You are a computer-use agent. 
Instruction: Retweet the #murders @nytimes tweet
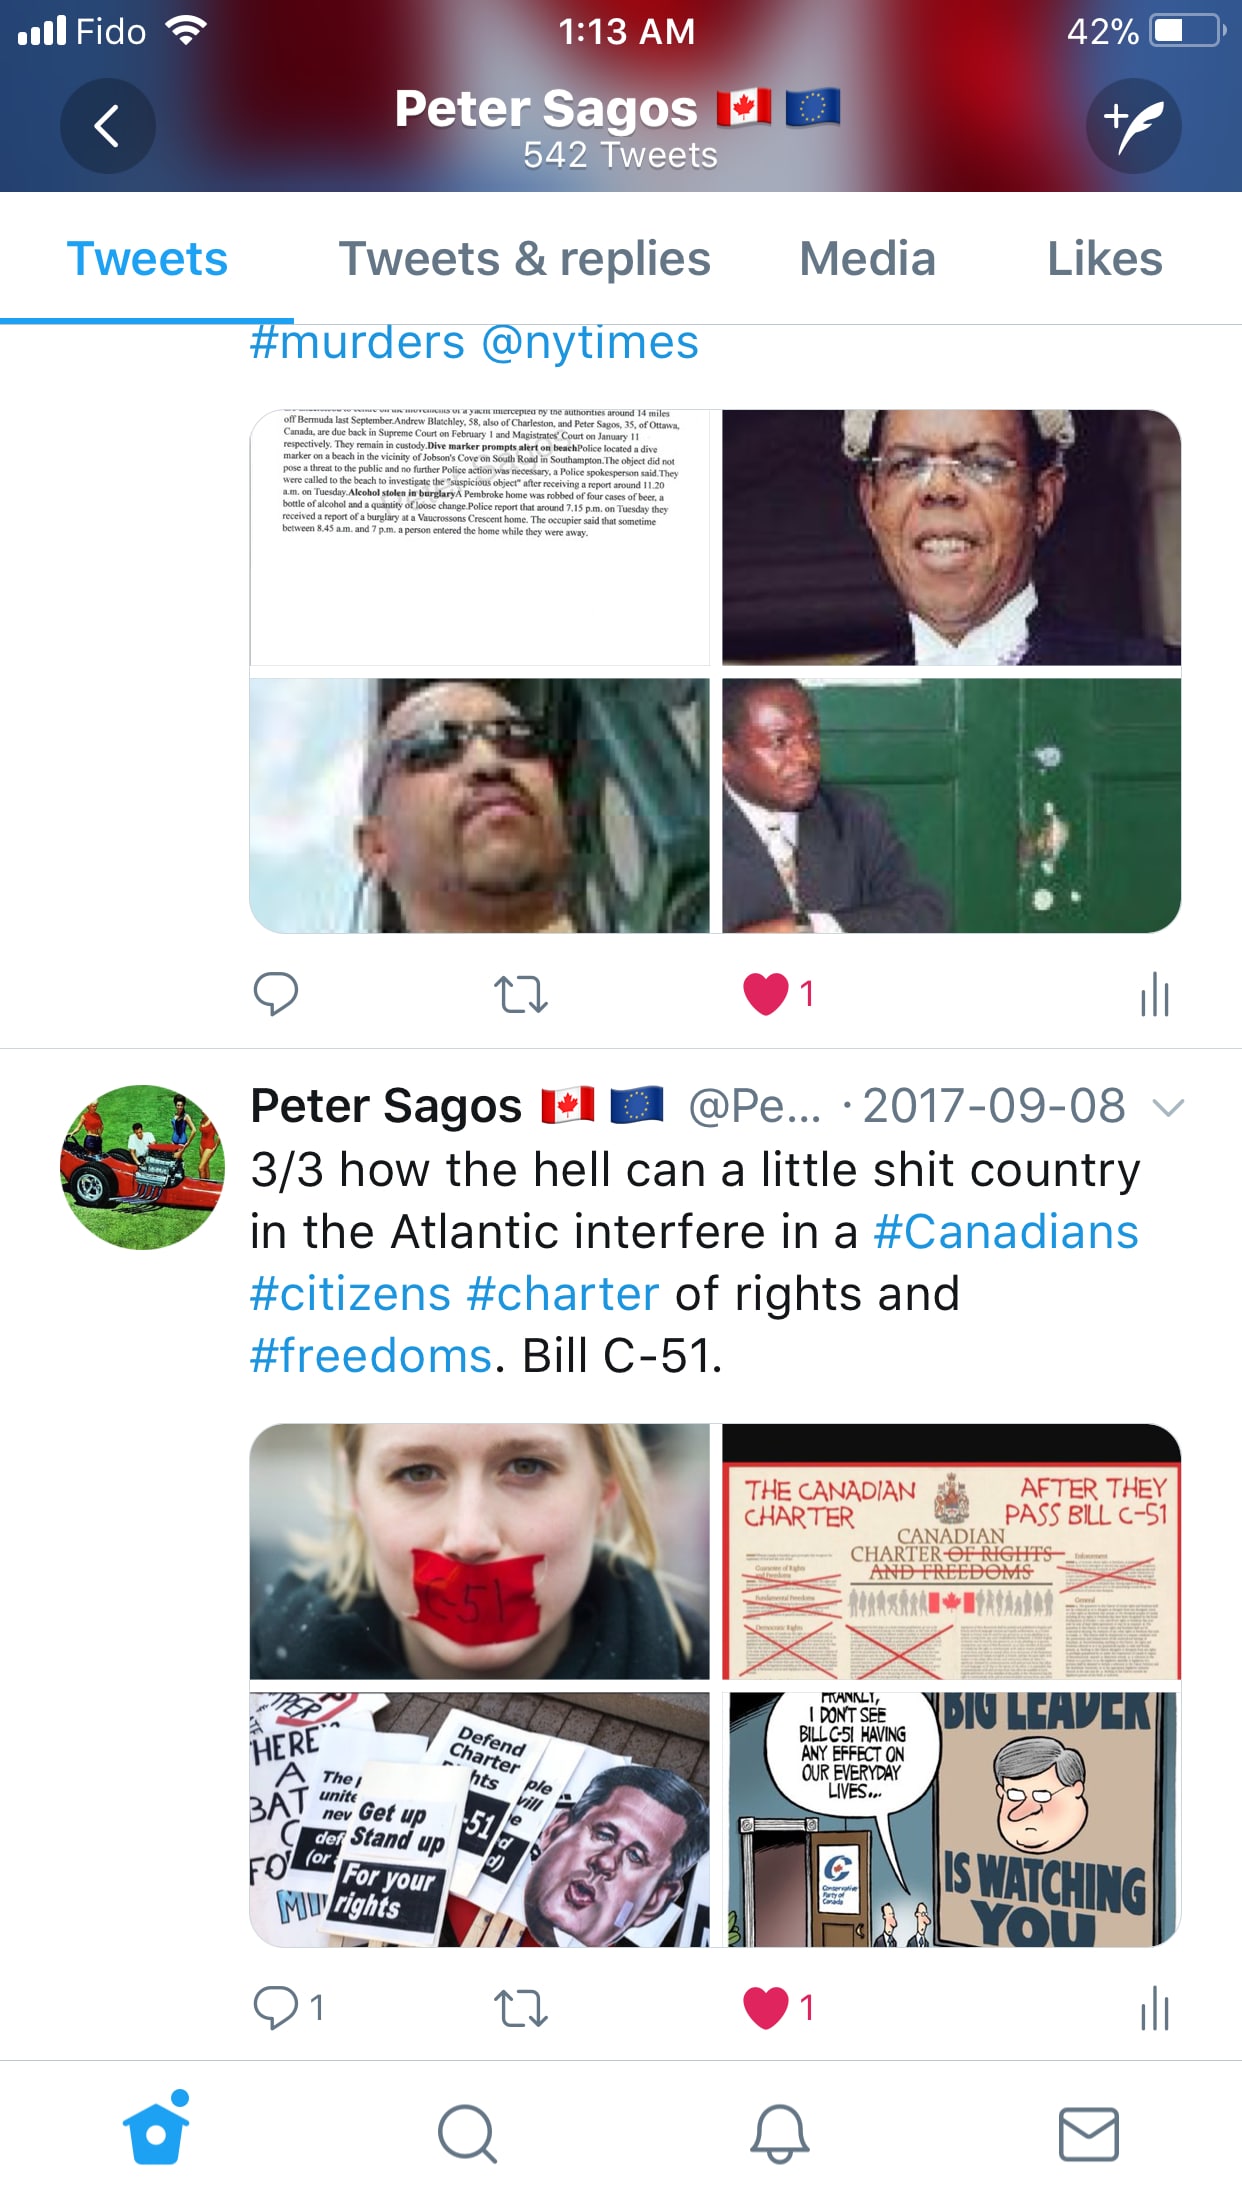(521, 995)
